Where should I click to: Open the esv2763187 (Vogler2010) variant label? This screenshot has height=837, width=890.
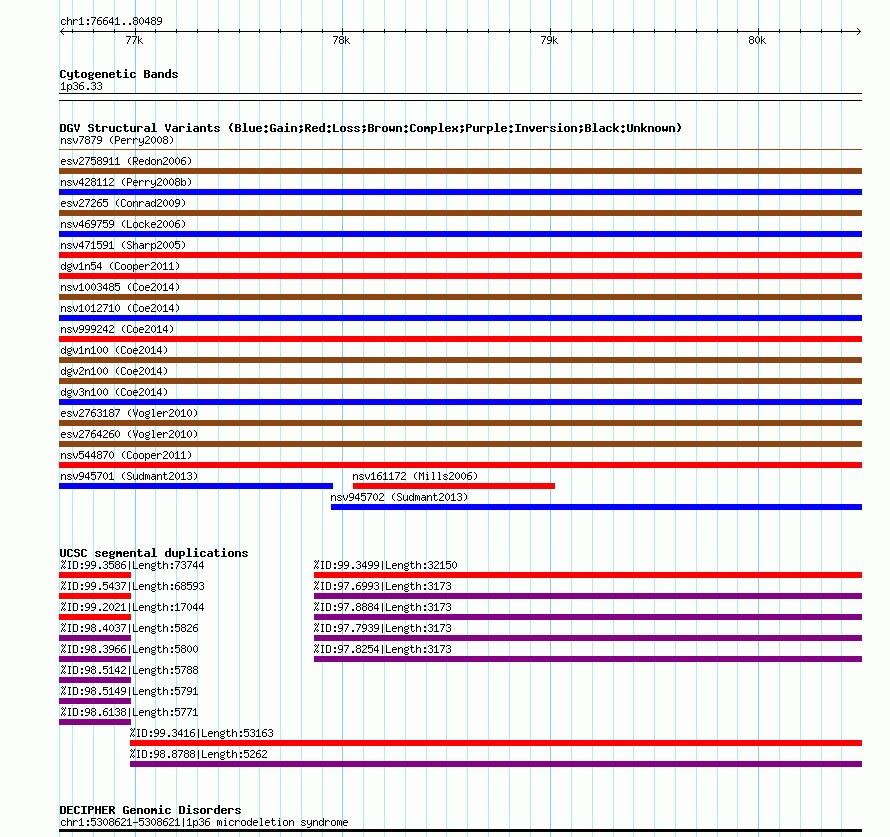pos(129,413)
